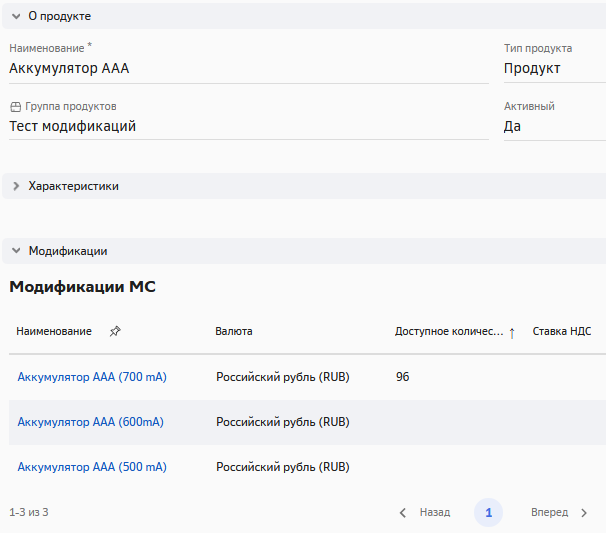
Task: Open Аккумулятор ААА (600mA) modification
Action: [x=90, y=422]
